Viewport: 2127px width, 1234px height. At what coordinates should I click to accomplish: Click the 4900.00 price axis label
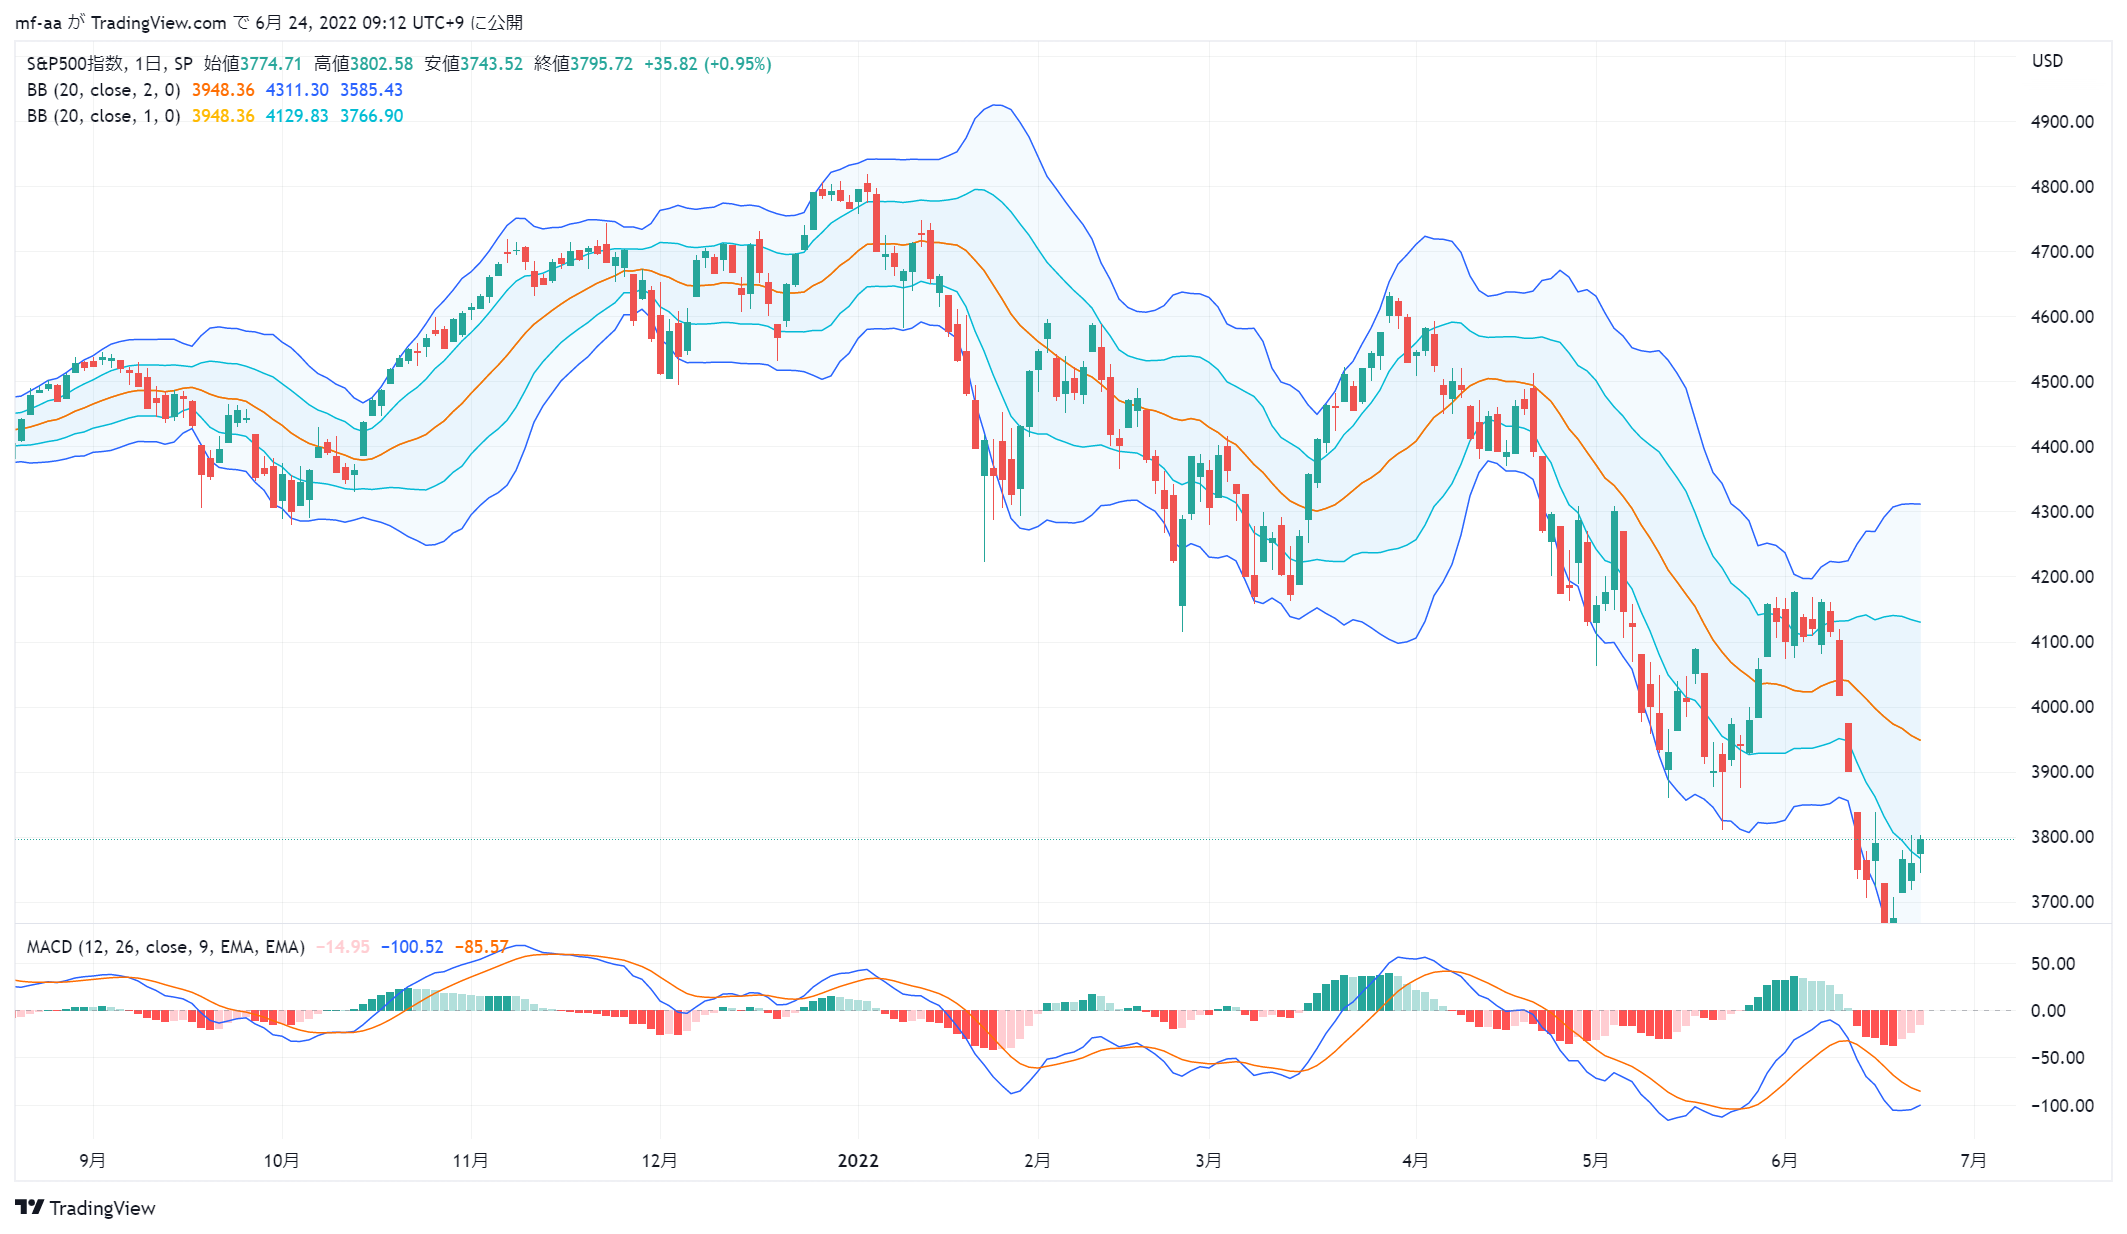tap(2062, 122)
